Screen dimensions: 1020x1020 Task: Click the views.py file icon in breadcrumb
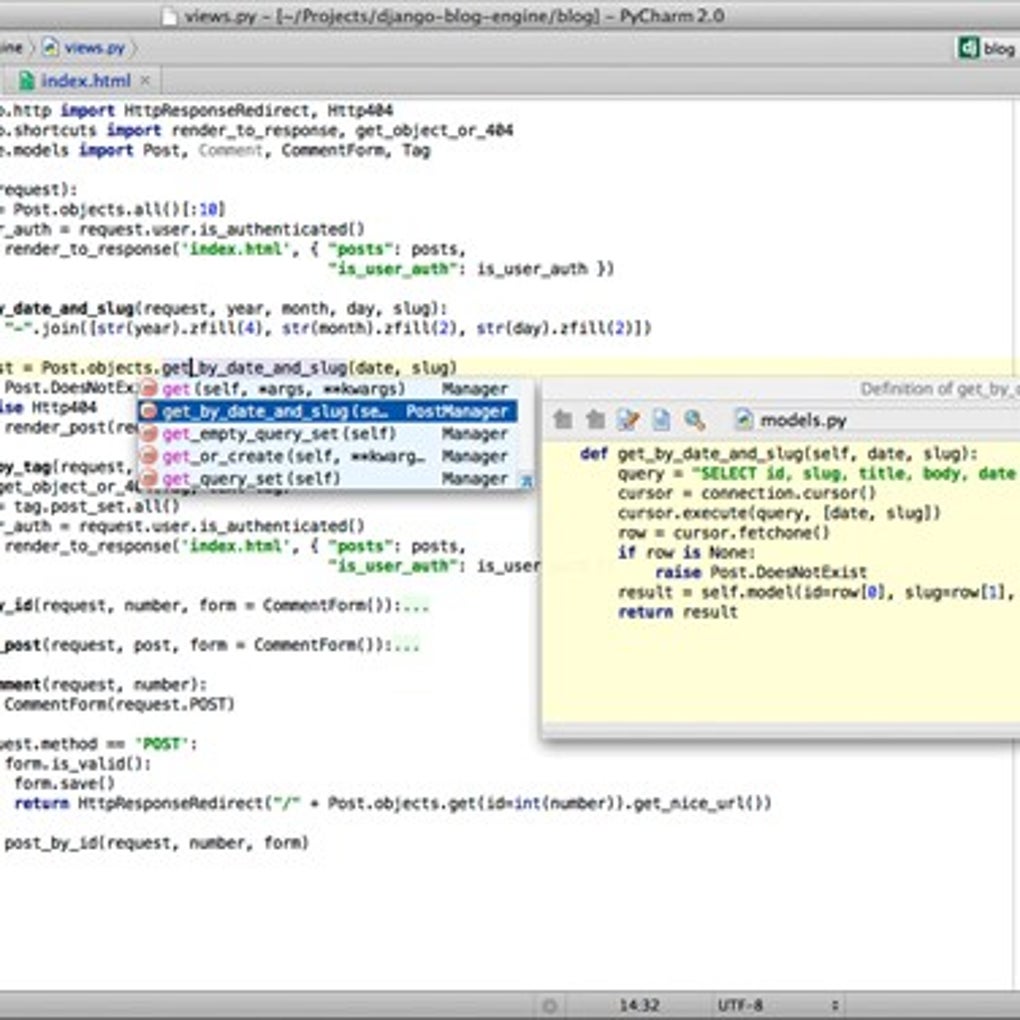point(50,47)
